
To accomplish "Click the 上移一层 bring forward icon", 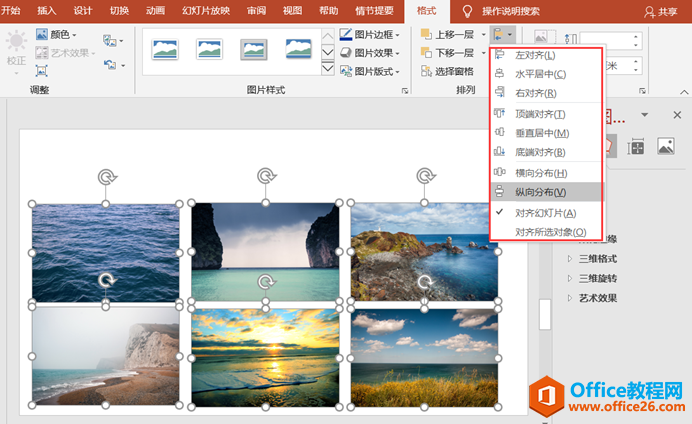I will [x=426, y=34].
